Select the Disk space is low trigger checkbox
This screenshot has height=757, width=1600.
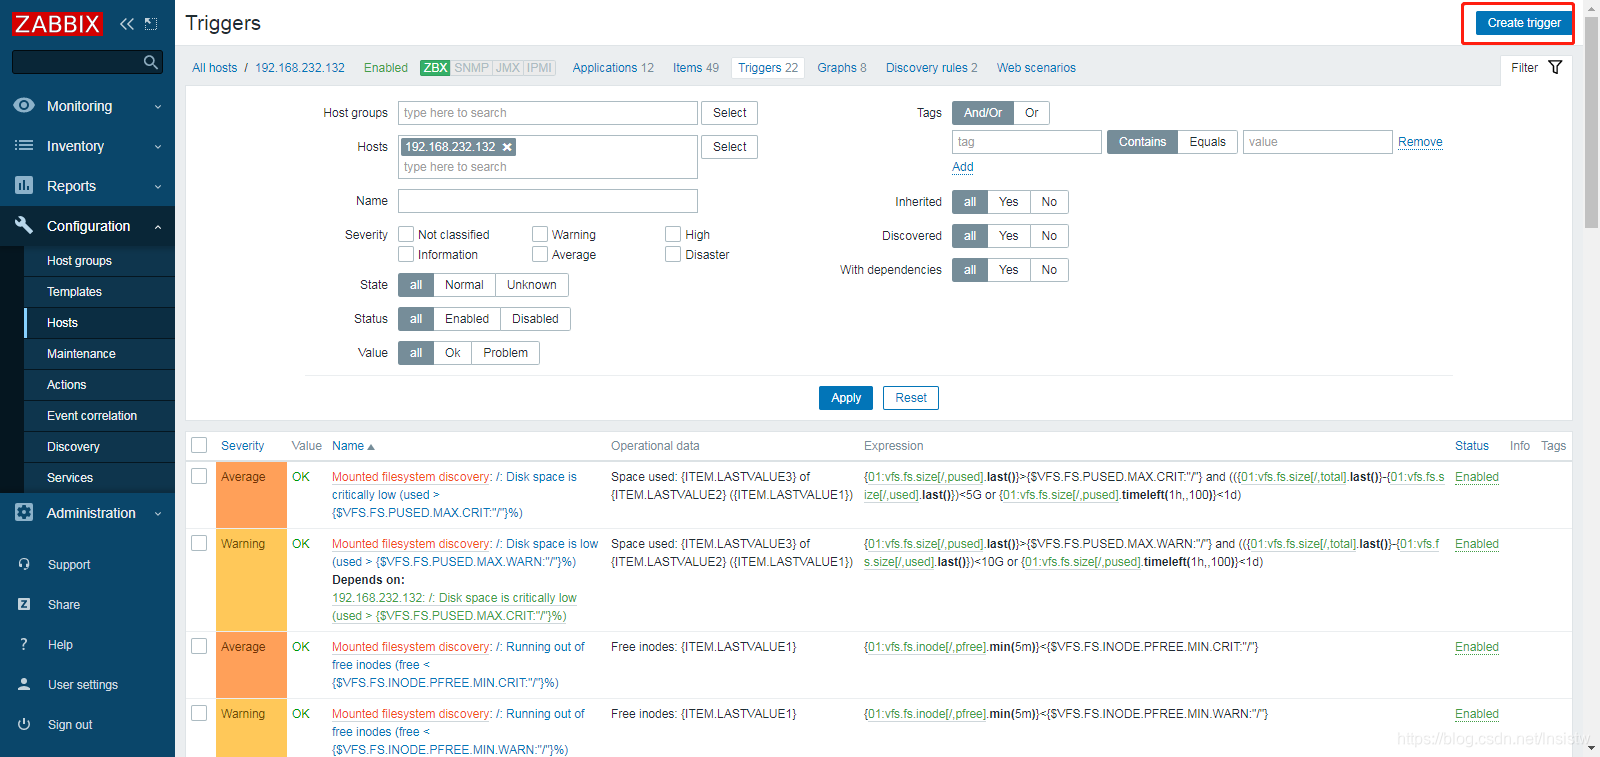pyautogui.click(x=199, y=543)
